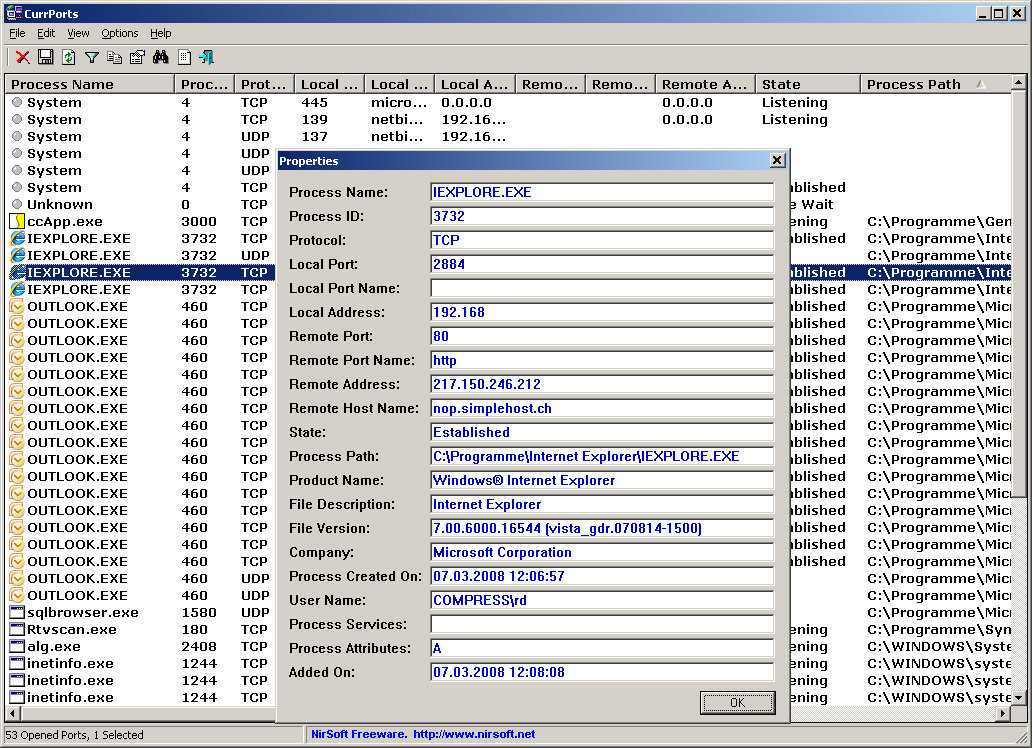Image resolution: width=1032 pixels, height=748 pixels.
Task: Click the CurrPorts title bar app icon
Action: tap(13, 13)
